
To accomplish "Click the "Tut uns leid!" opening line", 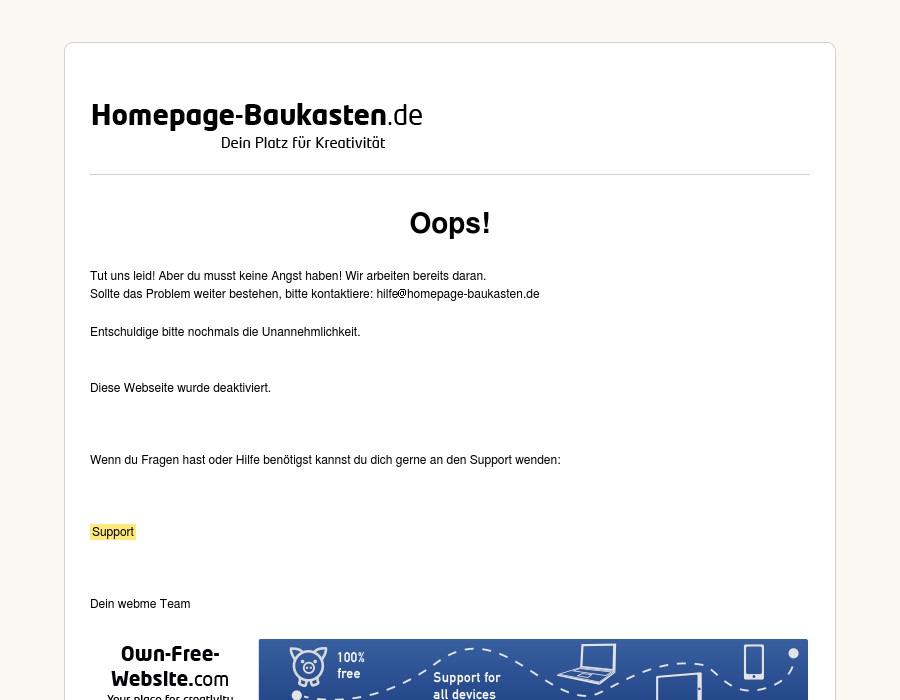I will pos(287,276).
